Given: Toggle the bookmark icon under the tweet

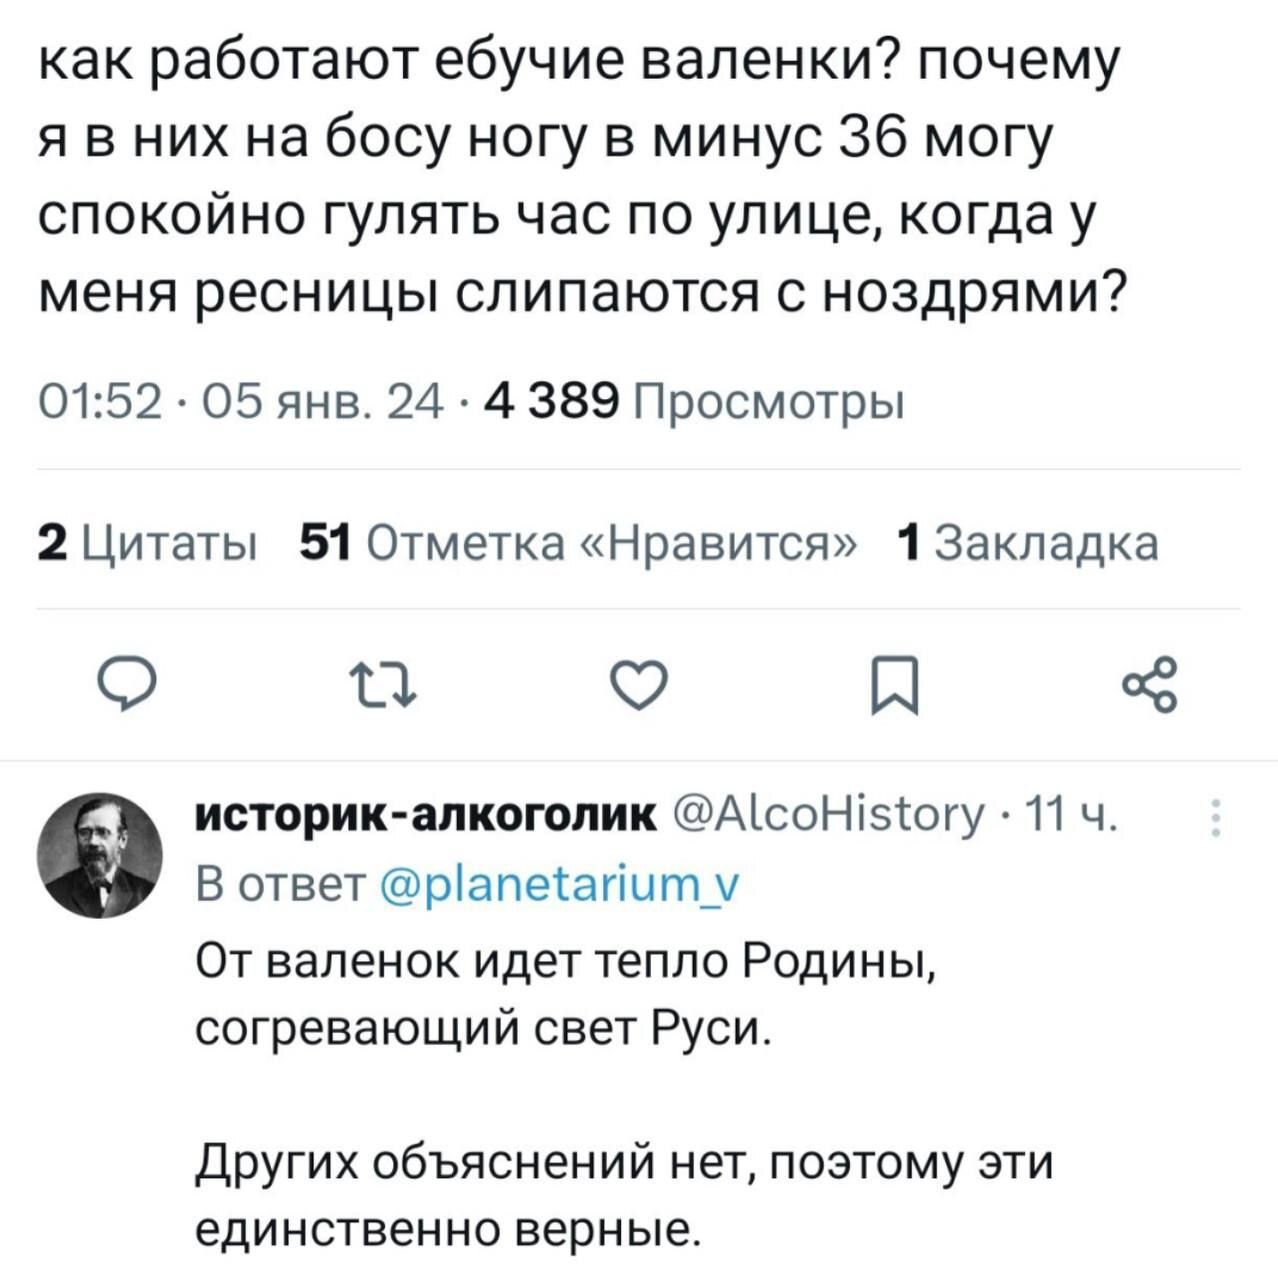Looking at the screenshot, I should point(893,687).
